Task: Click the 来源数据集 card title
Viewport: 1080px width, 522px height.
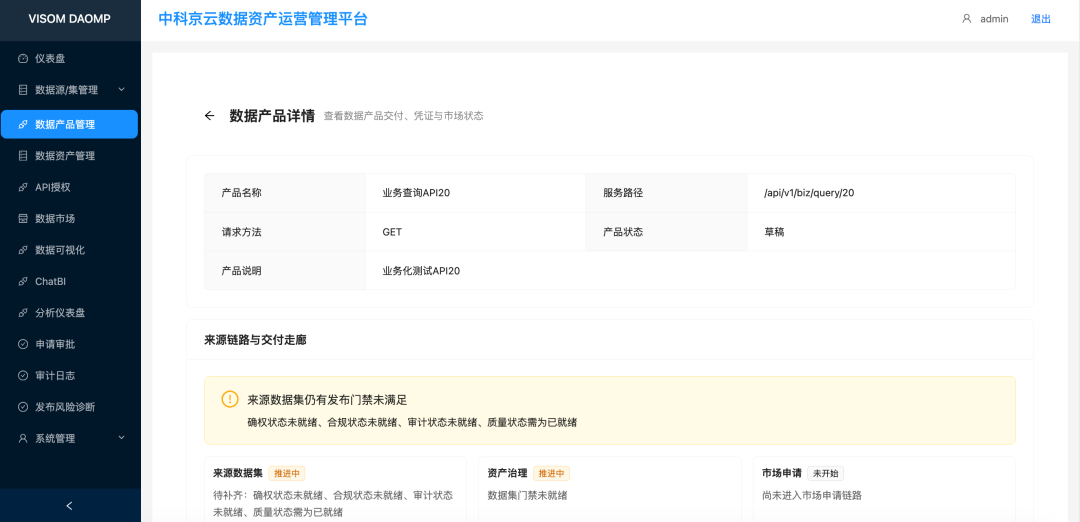Action: [x=238, y=473]
